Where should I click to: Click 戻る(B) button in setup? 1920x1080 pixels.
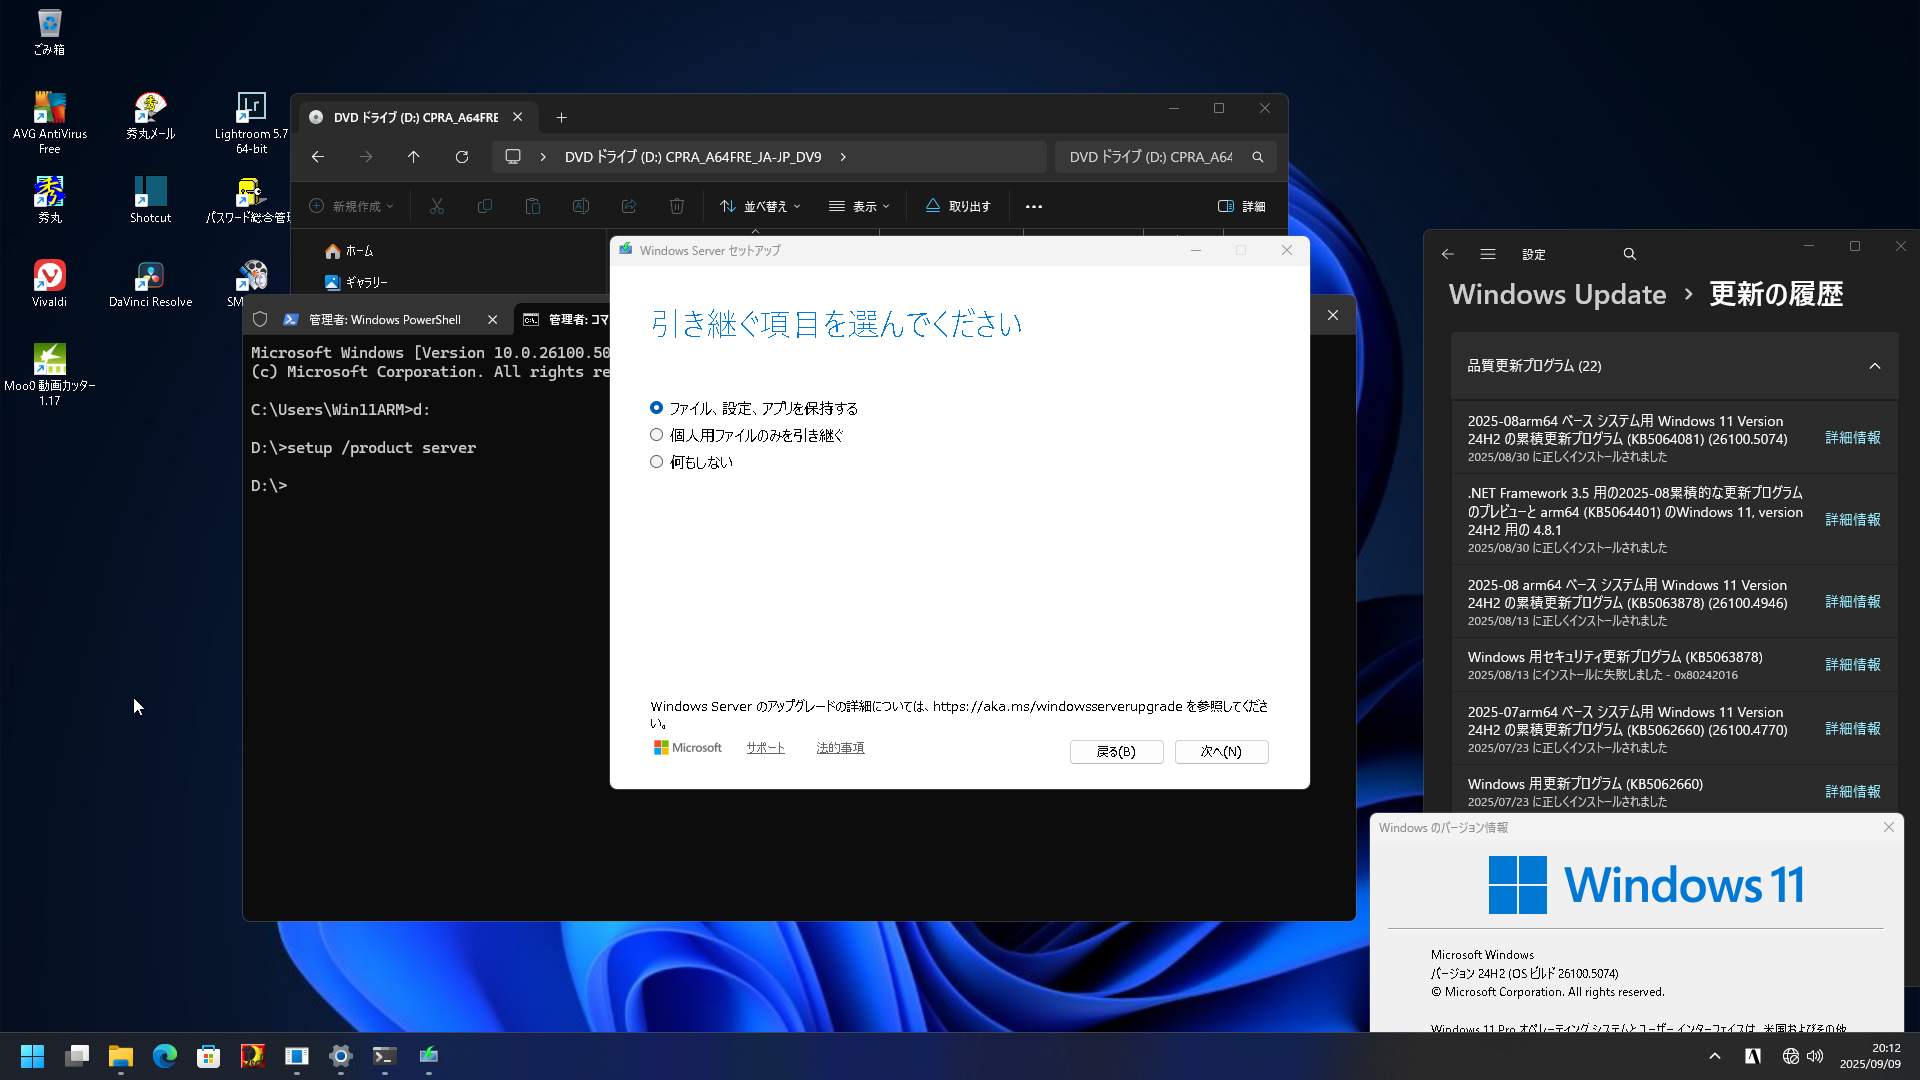coord(1116,751)
